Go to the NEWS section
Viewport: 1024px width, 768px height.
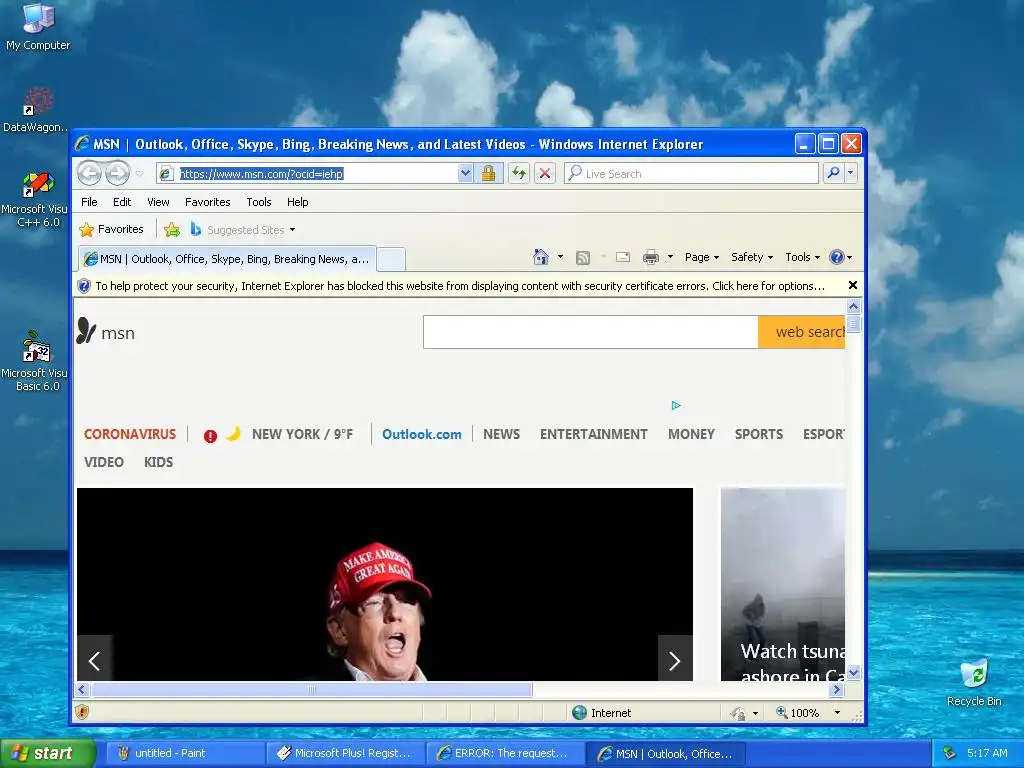502,434
